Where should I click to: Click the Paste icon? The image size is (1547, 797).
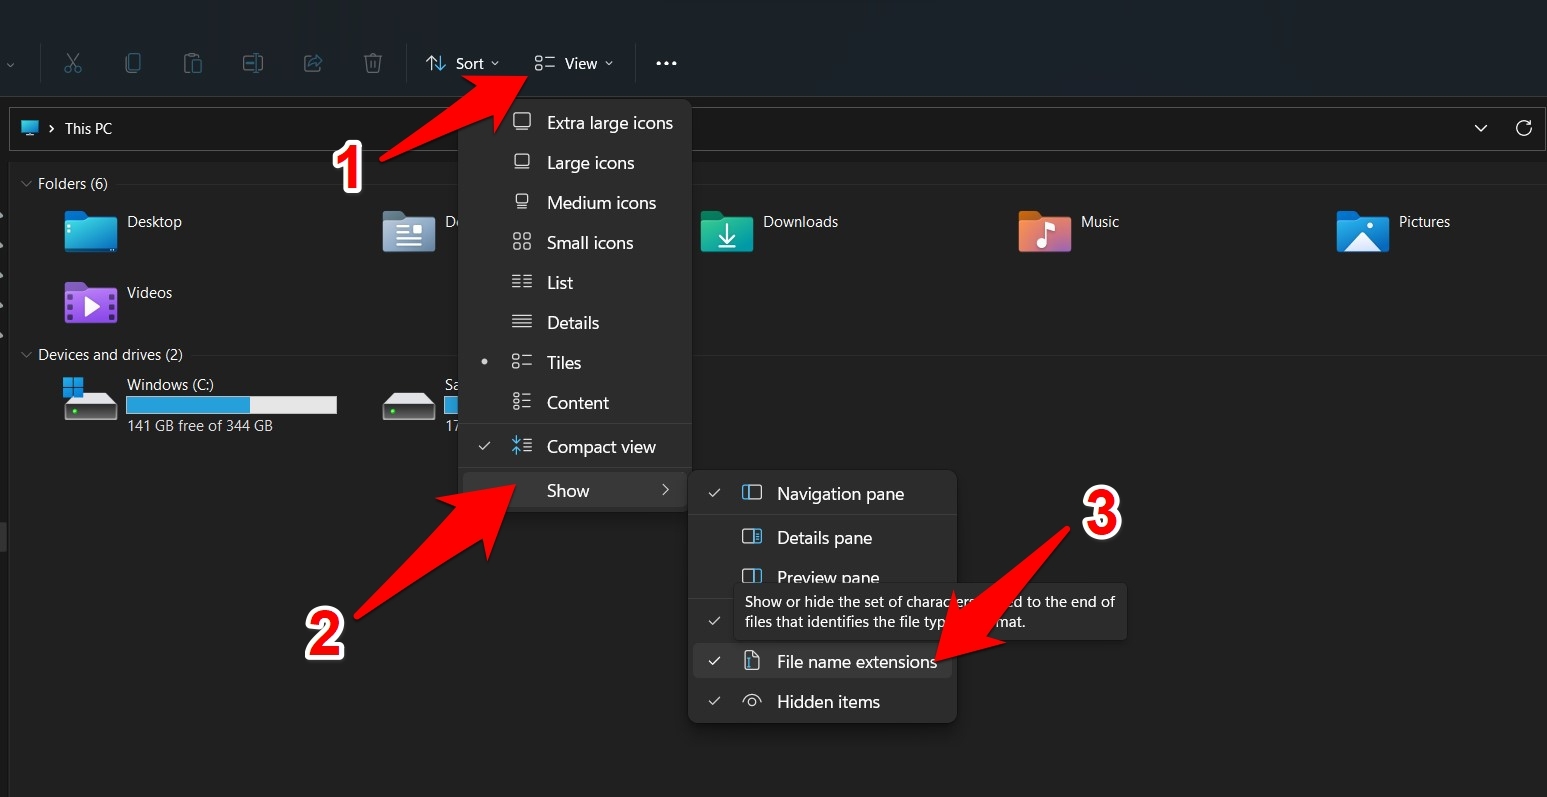pyautogui.click(x=192, y=63)
